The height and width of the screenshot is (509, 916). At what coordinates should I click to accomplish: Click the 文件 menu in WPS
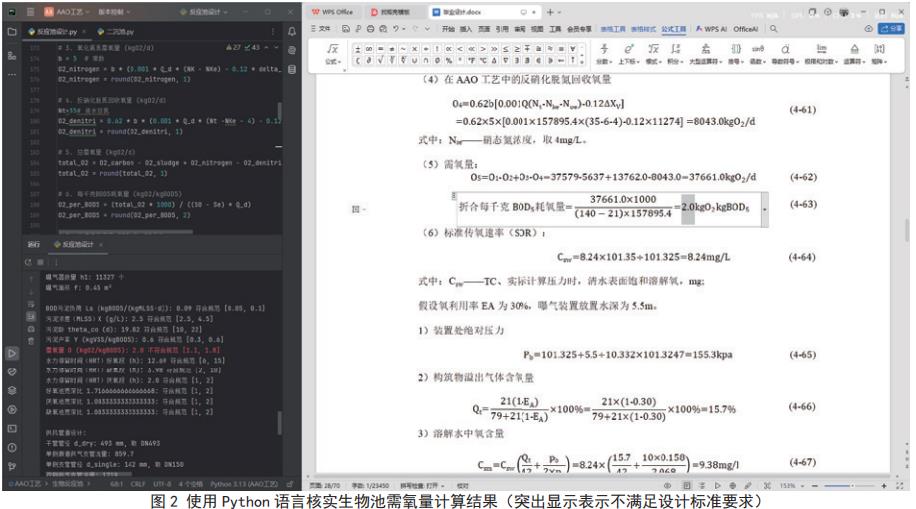tap(323, 29)
